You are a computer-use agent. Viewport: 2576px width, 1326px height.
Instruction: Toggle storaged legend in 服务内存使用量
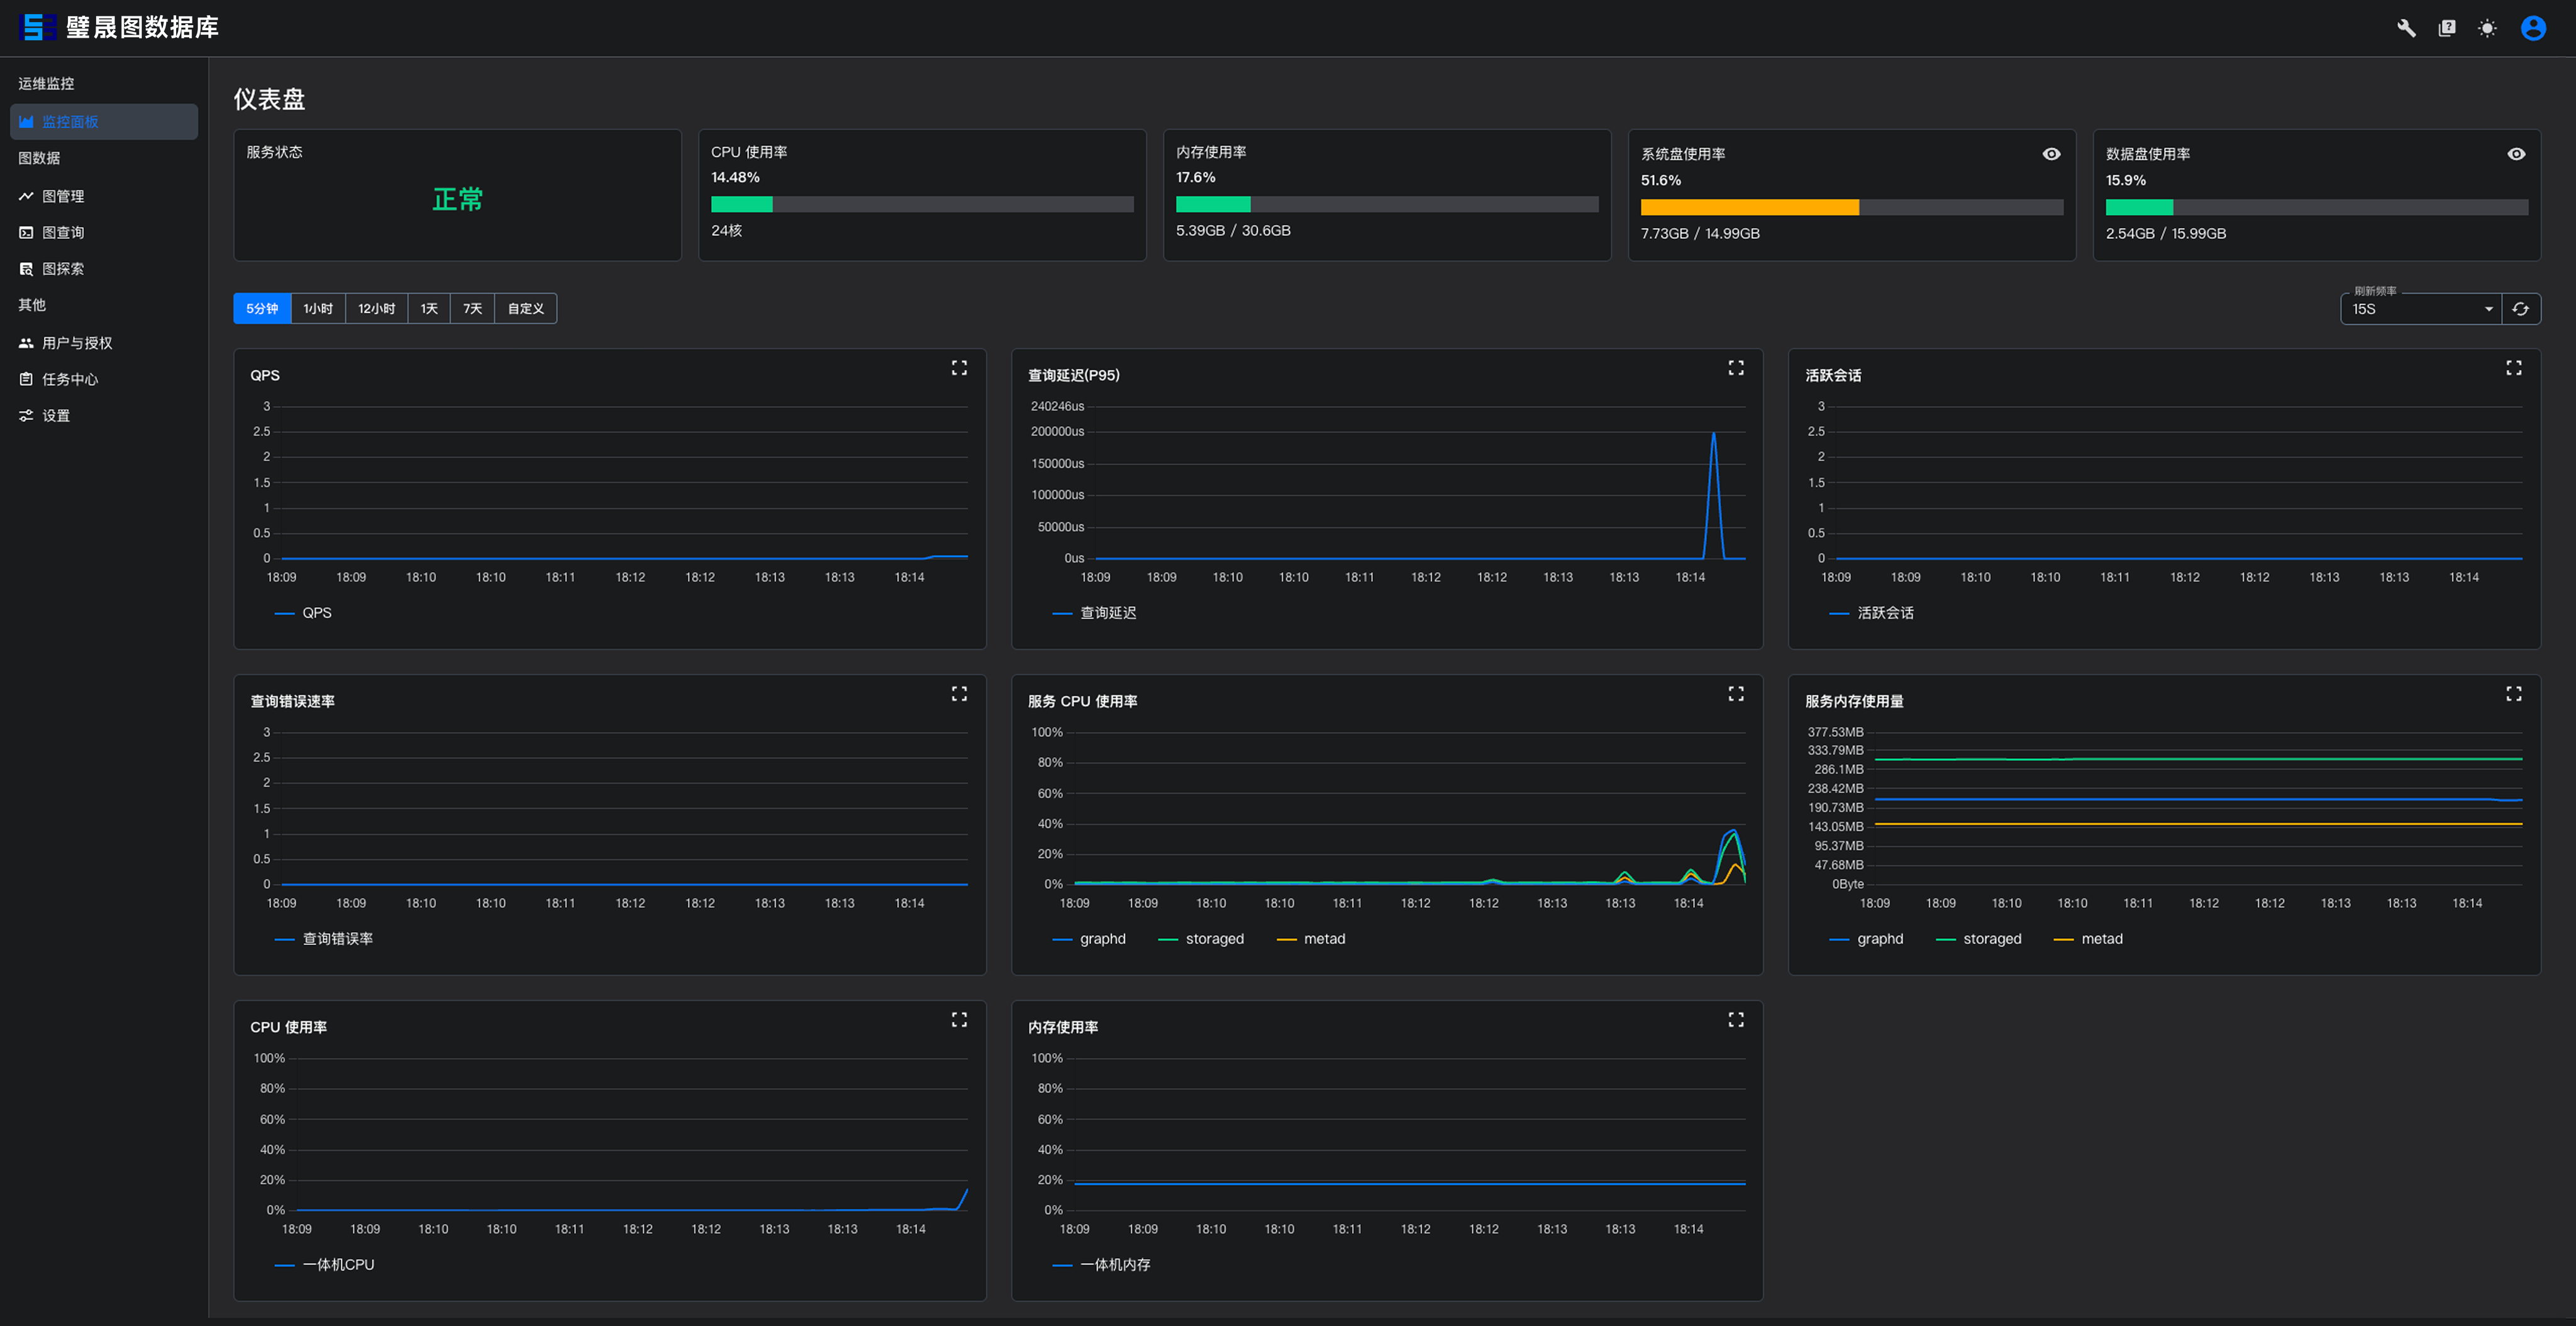click(1978, 939)
